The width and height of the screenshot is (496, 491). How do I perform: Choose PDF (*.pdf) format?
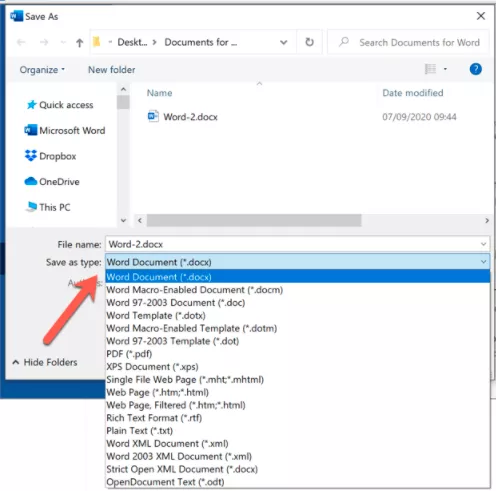[298, 354]
